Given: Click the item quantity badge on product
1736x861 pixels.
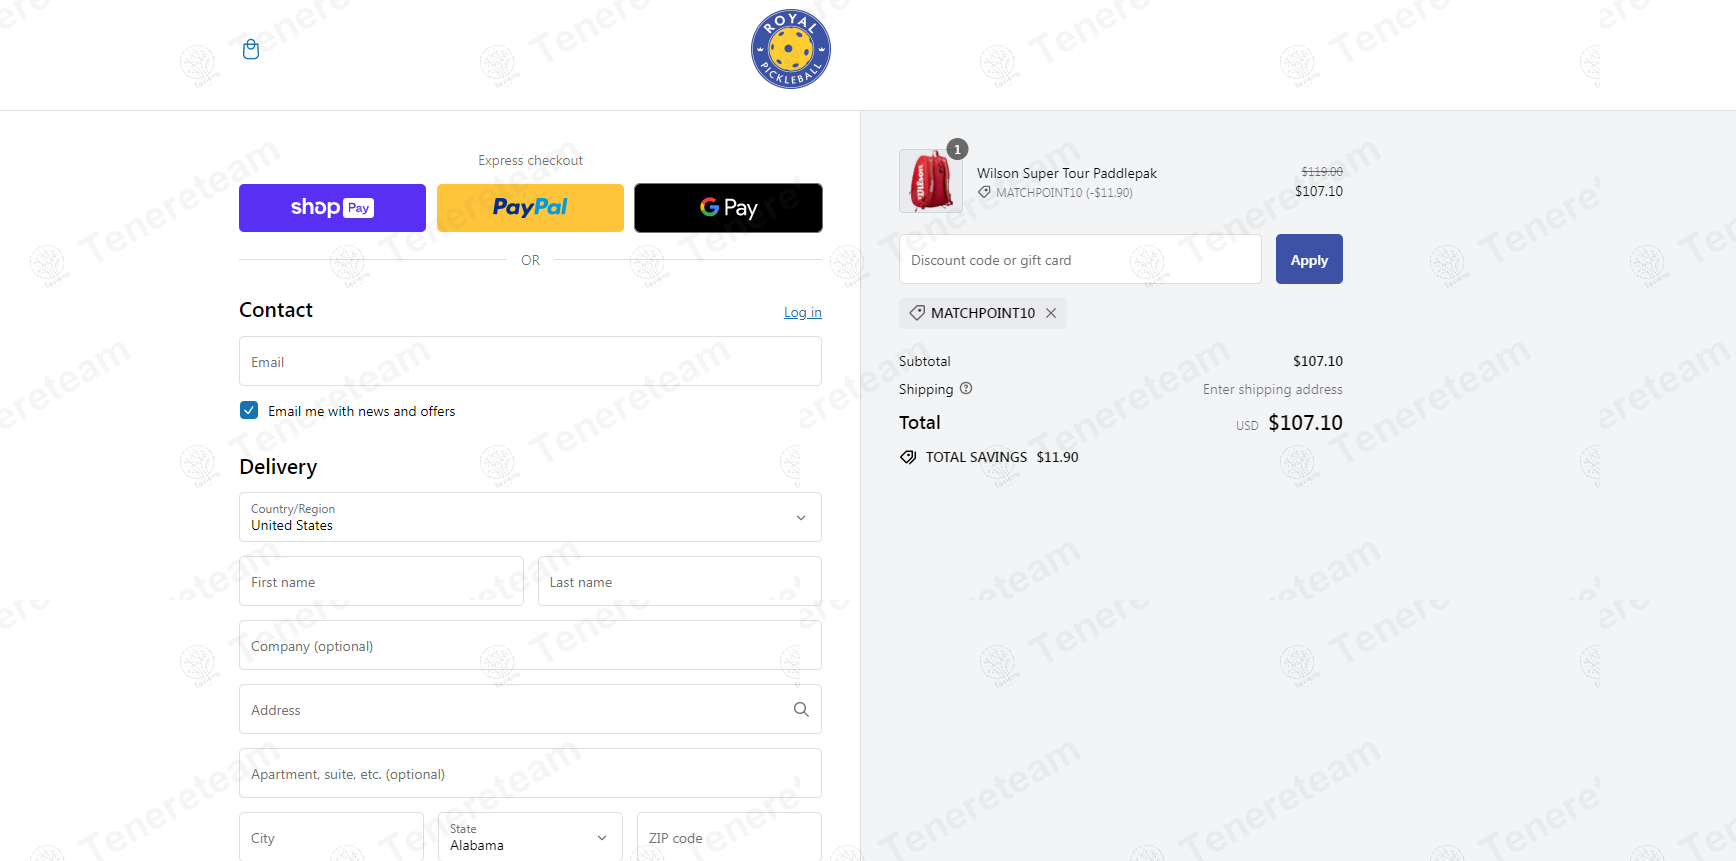Looking at the screenshot, I should pyautogui.click(x=957, y=149).
